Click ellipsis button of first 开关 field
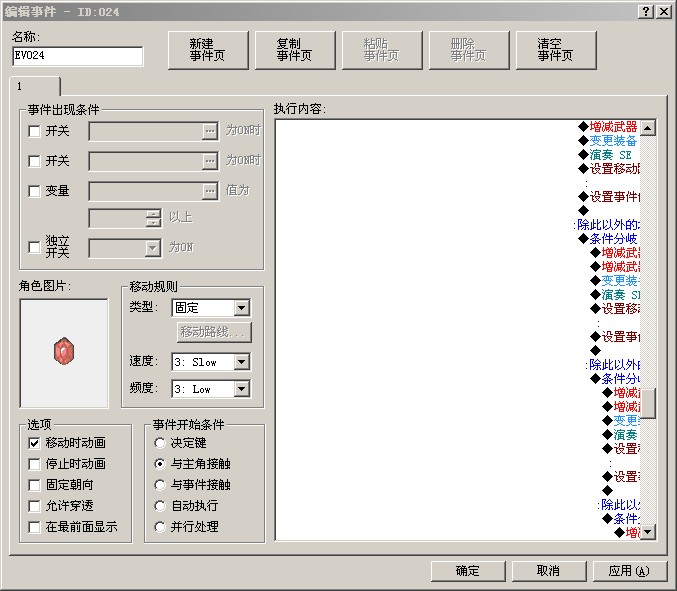 point(210,131)
